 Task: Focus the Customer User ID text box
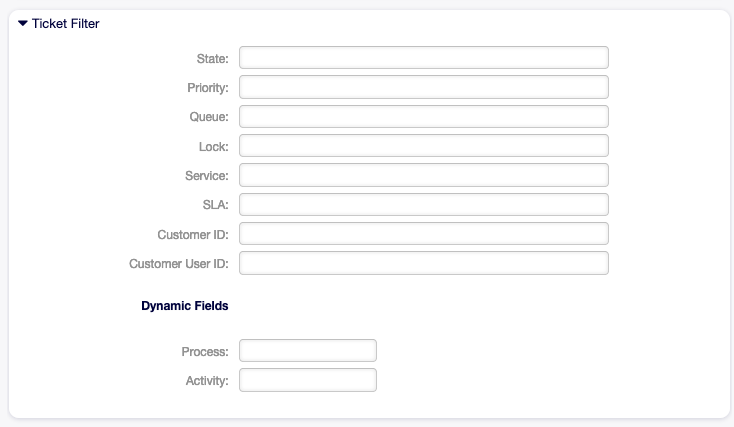[424, 263]
